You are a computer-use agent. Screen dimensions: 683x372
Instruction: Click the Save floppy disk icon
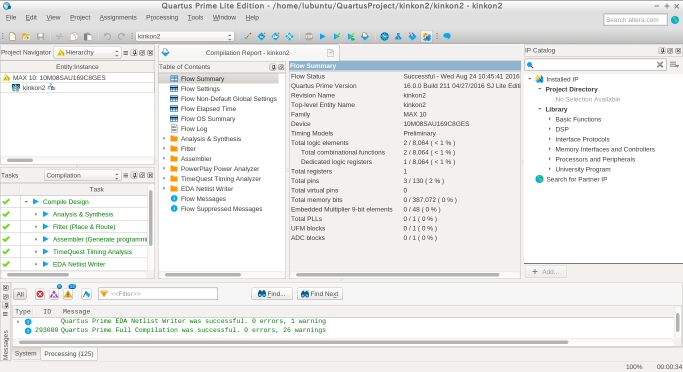pos(41,37)
